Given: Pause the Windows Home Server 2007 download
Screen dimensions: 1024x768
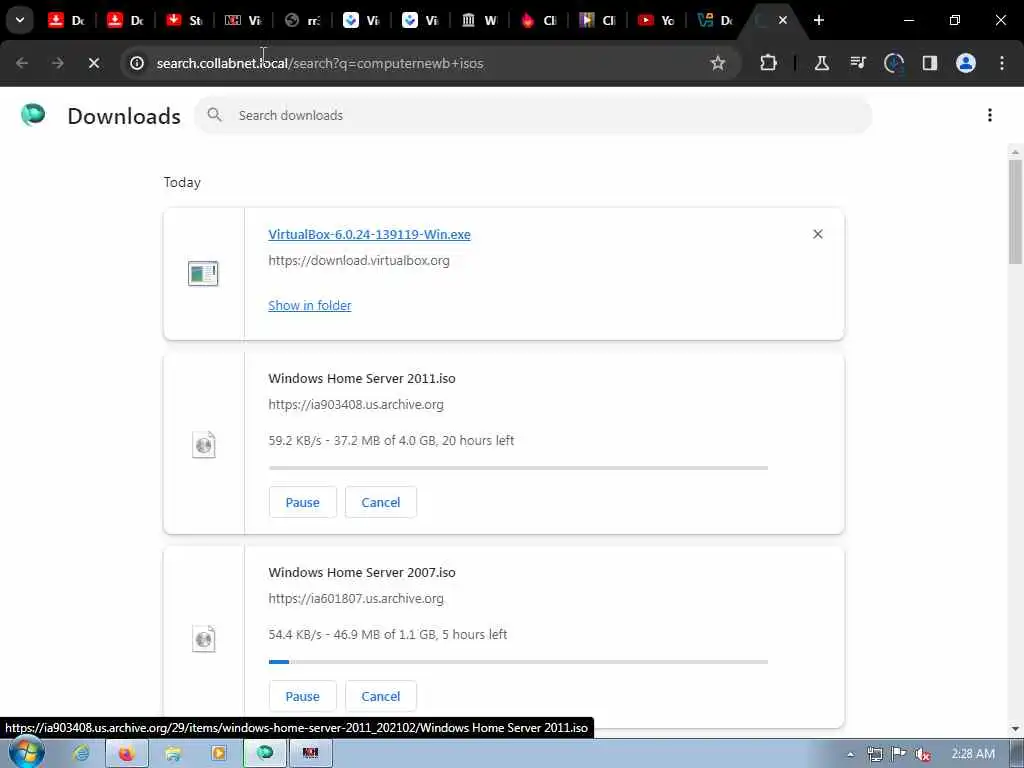Looking at the screenshot, I should [302, 696].
